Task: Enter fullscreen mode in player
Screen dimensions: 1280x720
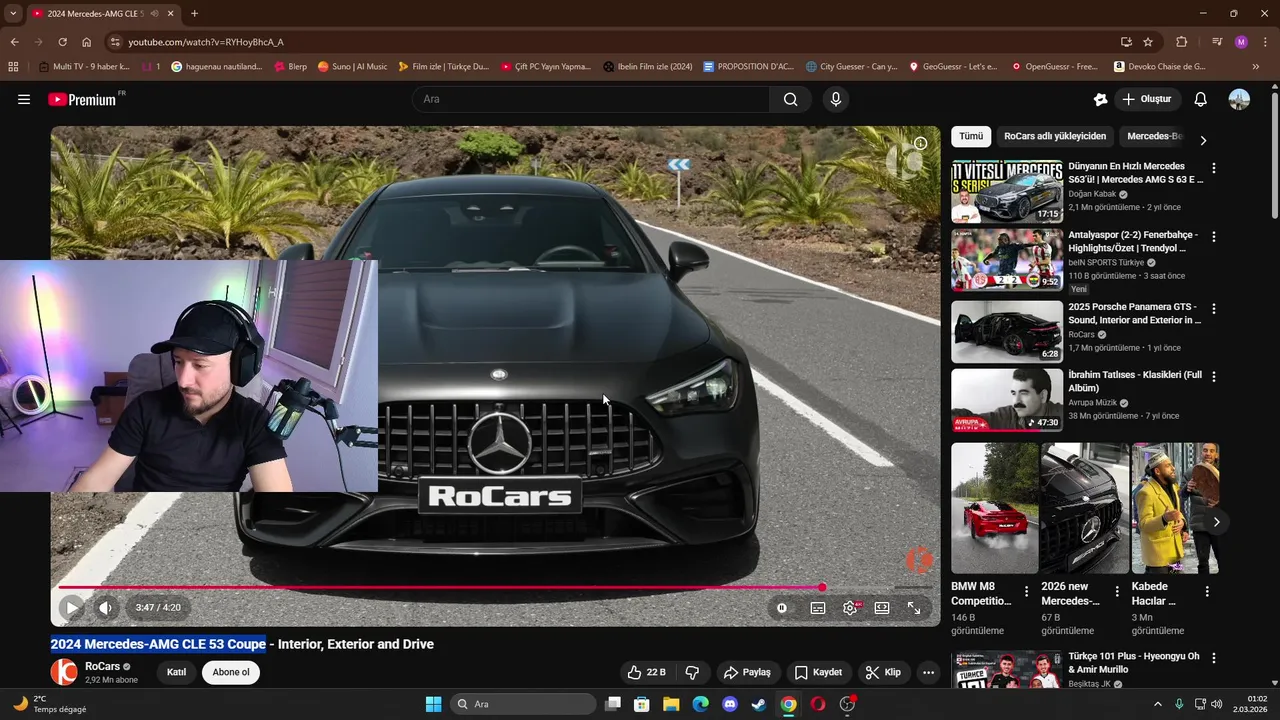Action: pyautogui.click(x=914, y=607)
